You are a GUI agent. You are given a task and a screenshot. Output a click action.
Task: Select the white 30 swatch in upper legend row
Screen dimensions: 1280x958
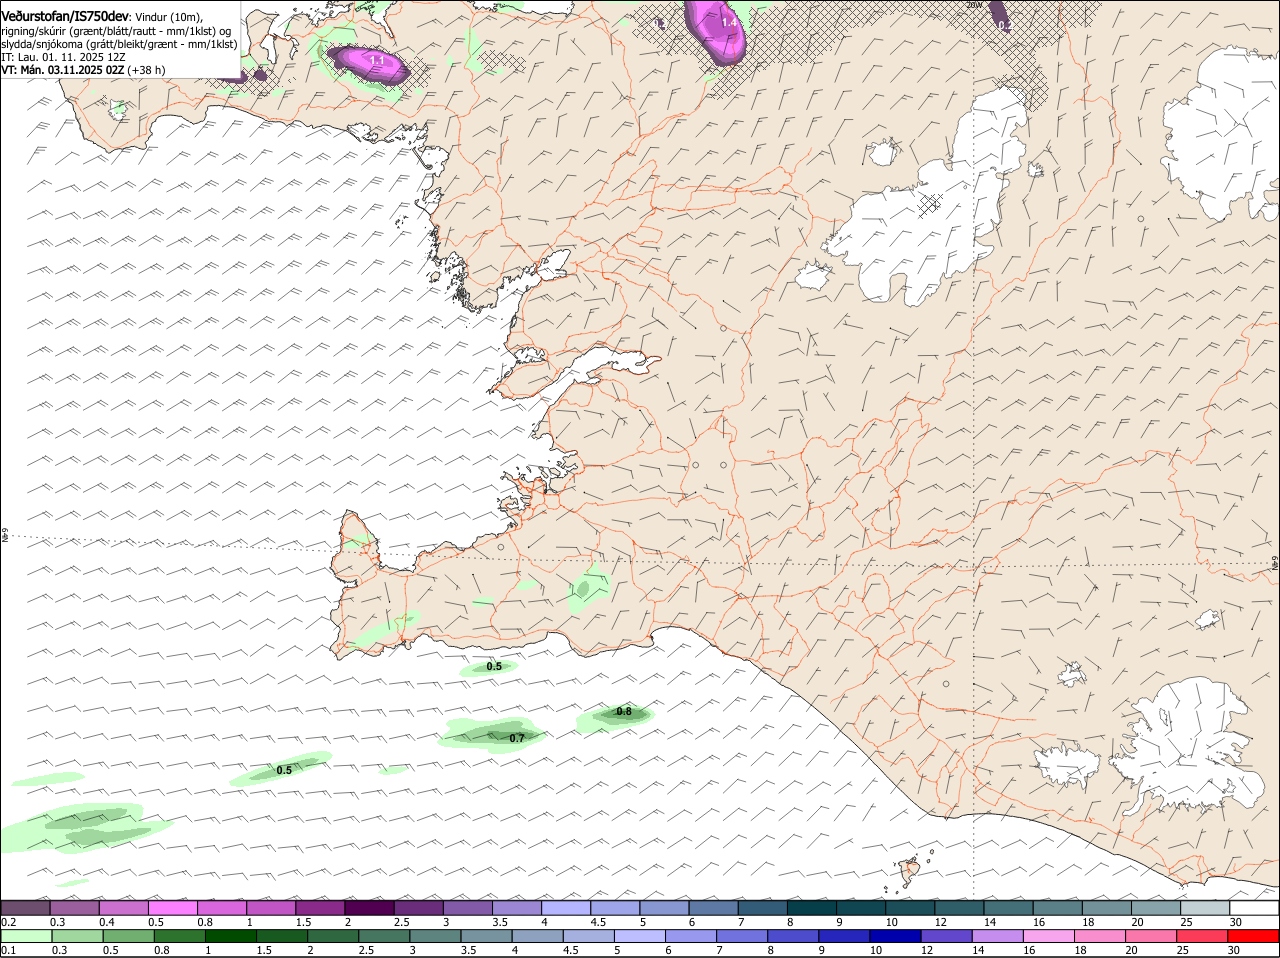pyautogui.click(x=1254, y=908)
